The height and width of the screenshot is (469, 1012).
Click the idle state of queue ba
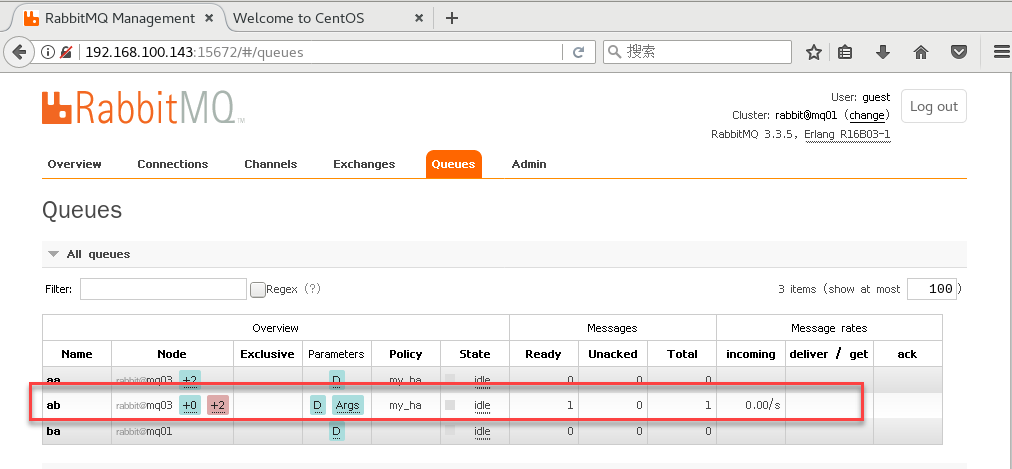482,432
